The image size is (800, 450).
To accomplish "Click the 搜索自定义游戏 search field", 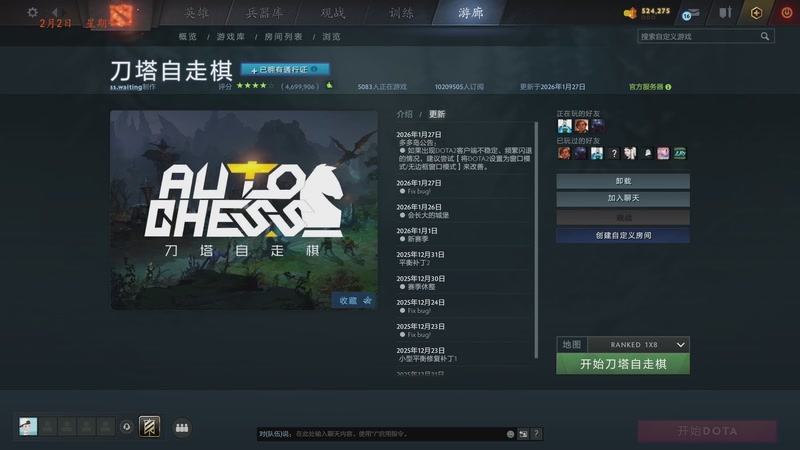I will [x=699, y=36].
